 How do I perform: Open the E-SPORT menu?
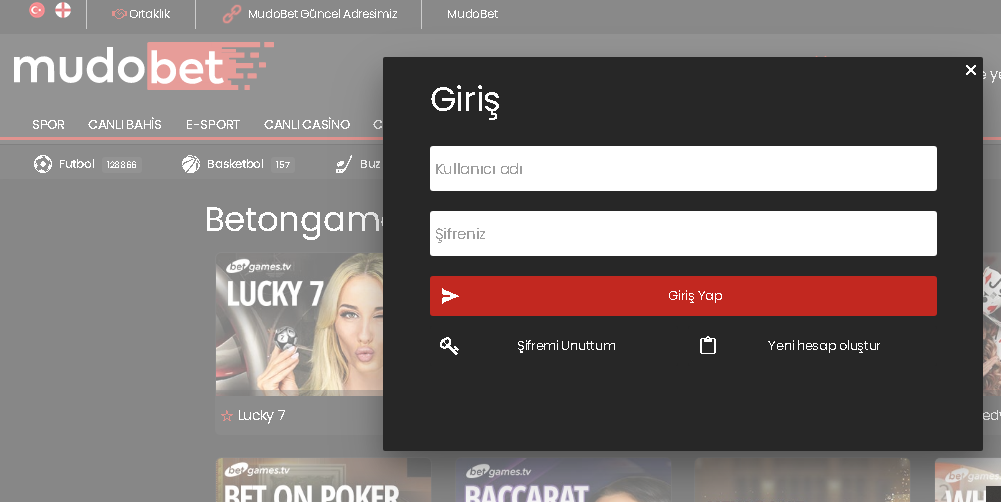[213, 125]
